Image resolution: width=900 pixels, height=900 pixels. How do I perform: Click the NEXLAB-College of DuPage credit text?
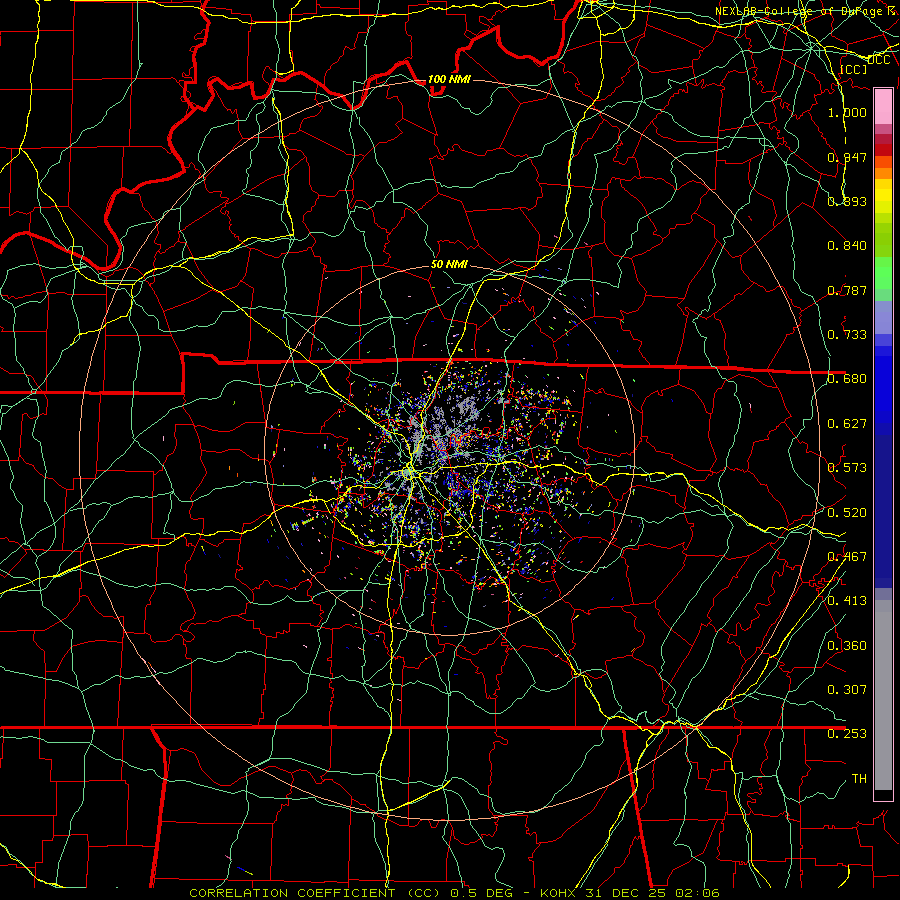(806, 11)
